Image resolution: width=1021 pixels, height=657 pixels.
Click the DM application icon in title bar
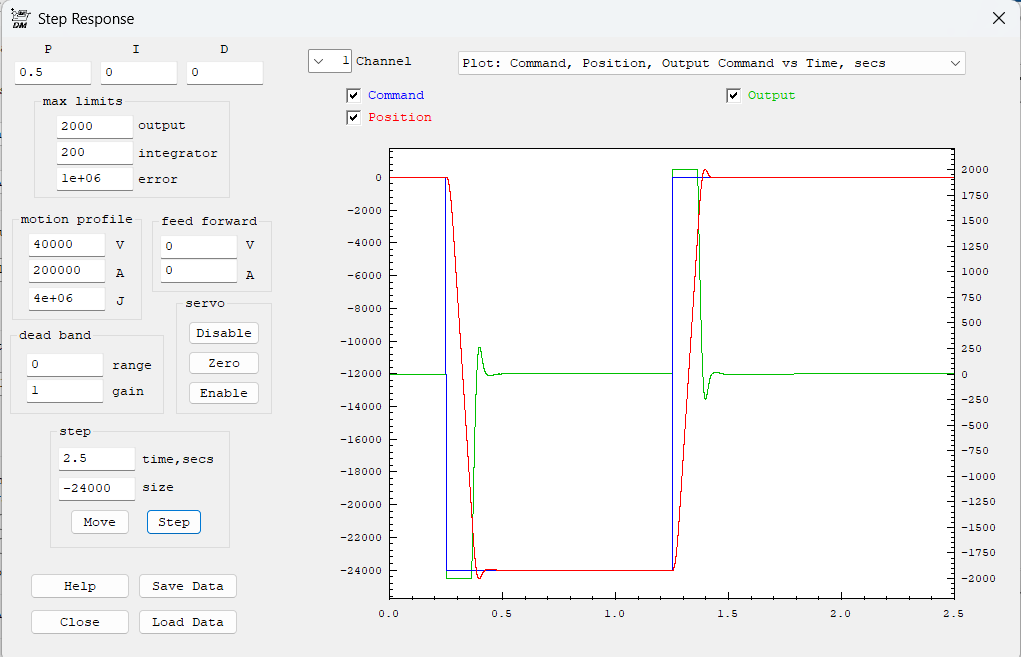tap(18, 18)
